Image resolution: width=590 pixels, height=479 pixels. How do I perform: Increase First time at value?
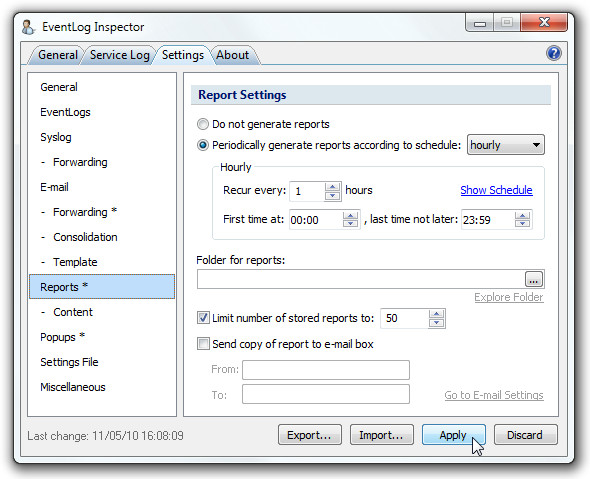pyautogui.click(x=350, y=216)
